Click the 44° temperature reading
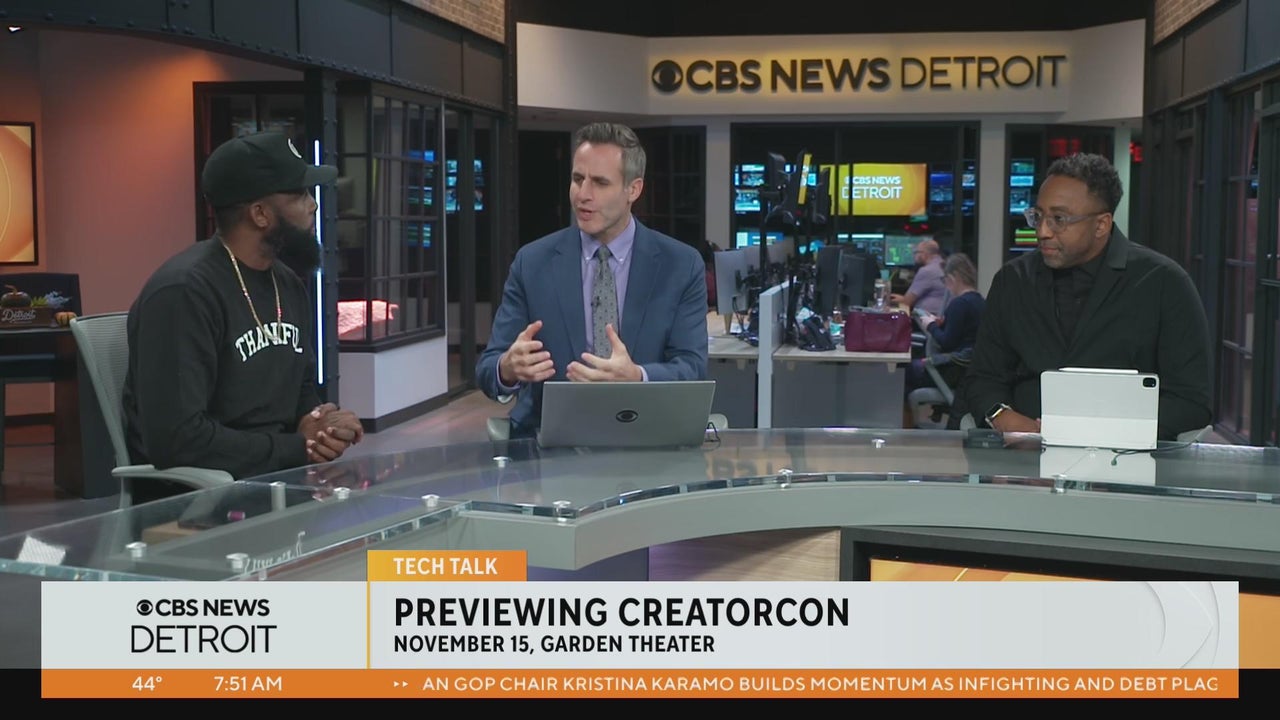1280x720 pixels. (x=147, y=684)
